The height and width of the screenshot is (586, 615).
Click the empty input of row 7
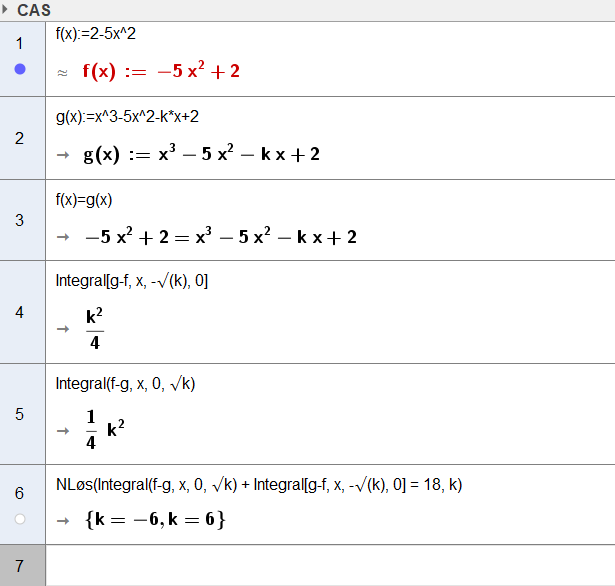[330, 565]
